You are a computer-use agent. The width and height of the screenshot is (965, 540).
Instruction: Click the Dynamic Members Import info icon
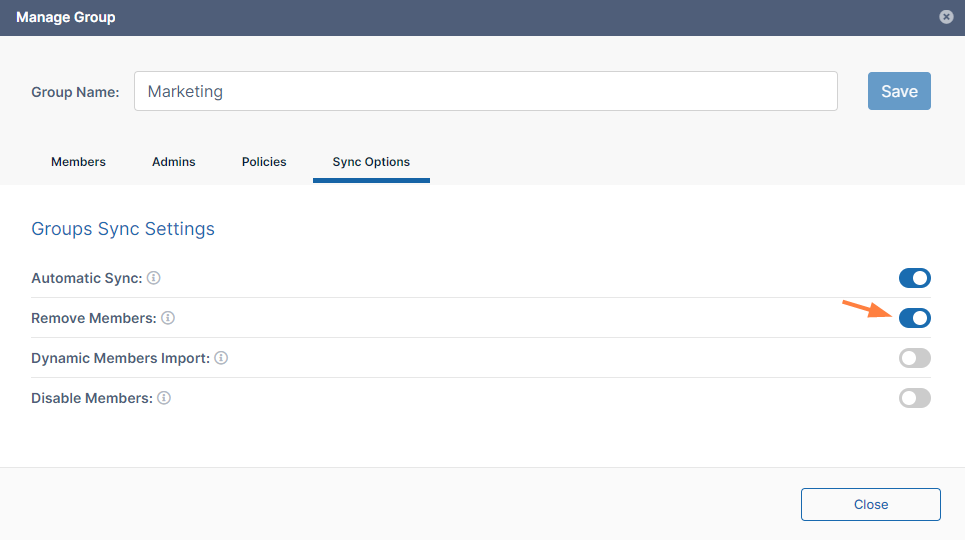[x=221, y=358]
